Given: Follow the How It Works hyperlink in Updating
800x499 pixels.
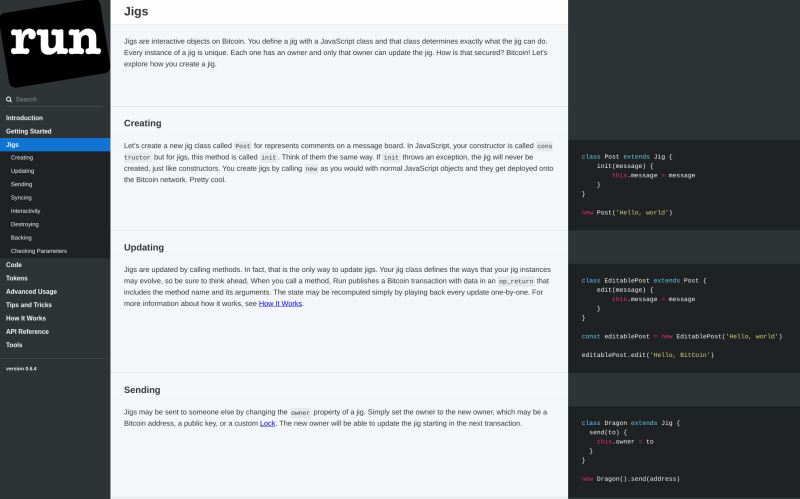Looking at the screenshot, I should 280,304.
